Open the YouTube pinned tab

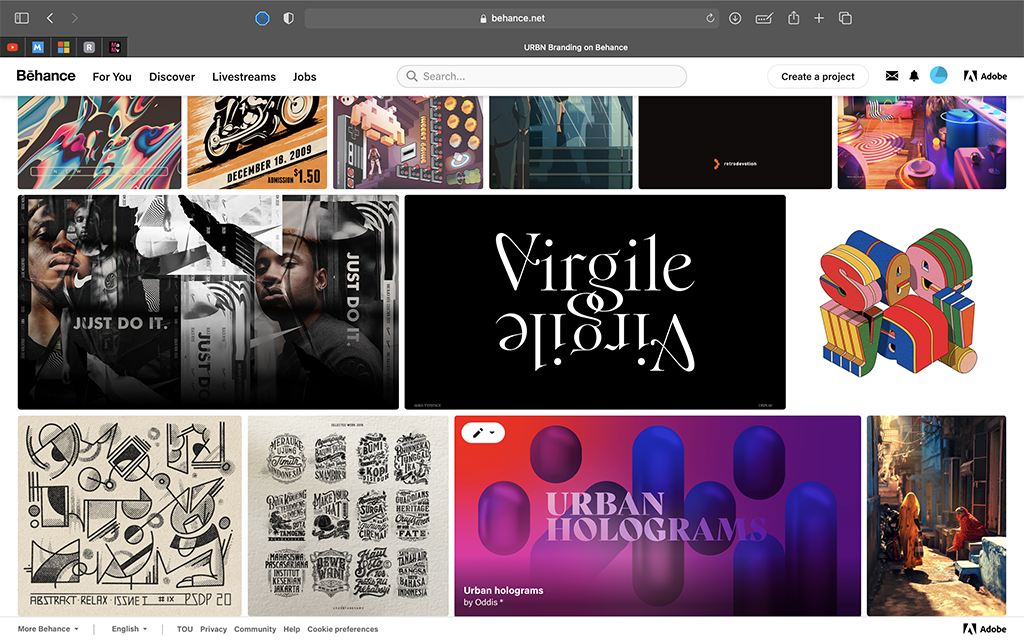point(12,47)
